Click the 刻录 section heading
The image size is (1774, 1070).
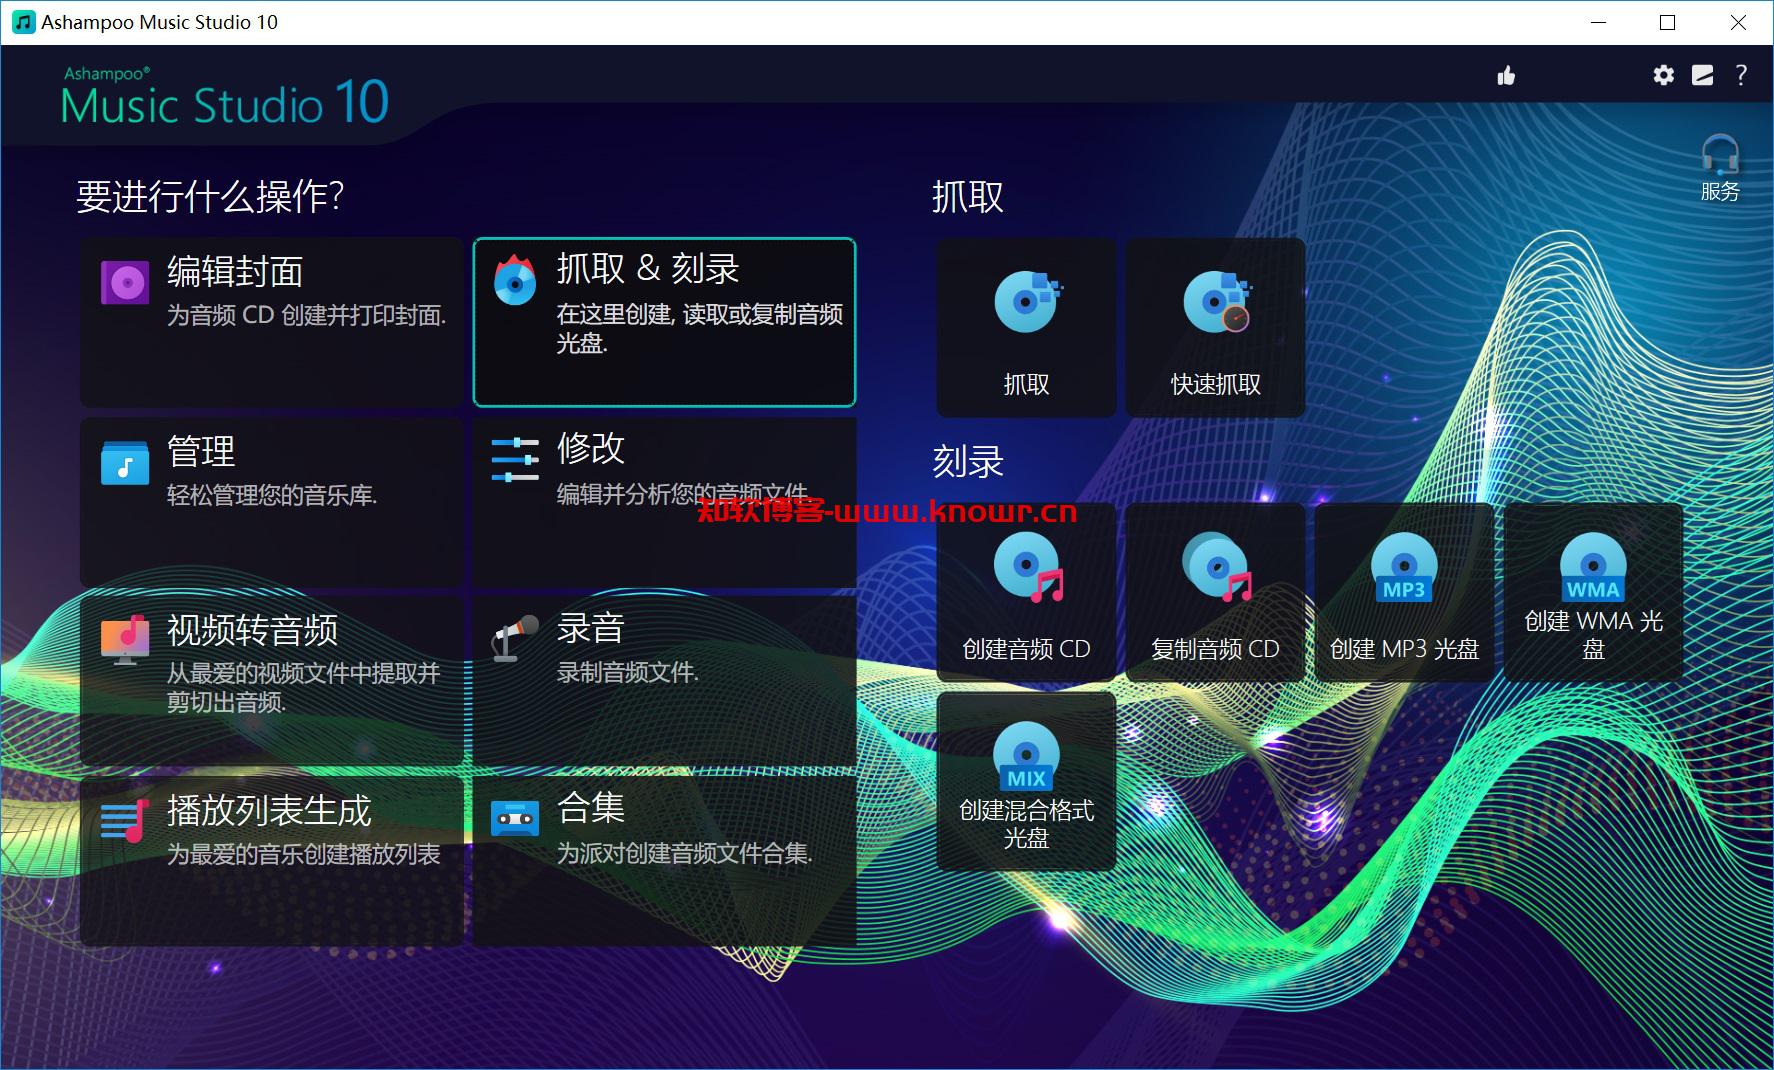(968, 462)
